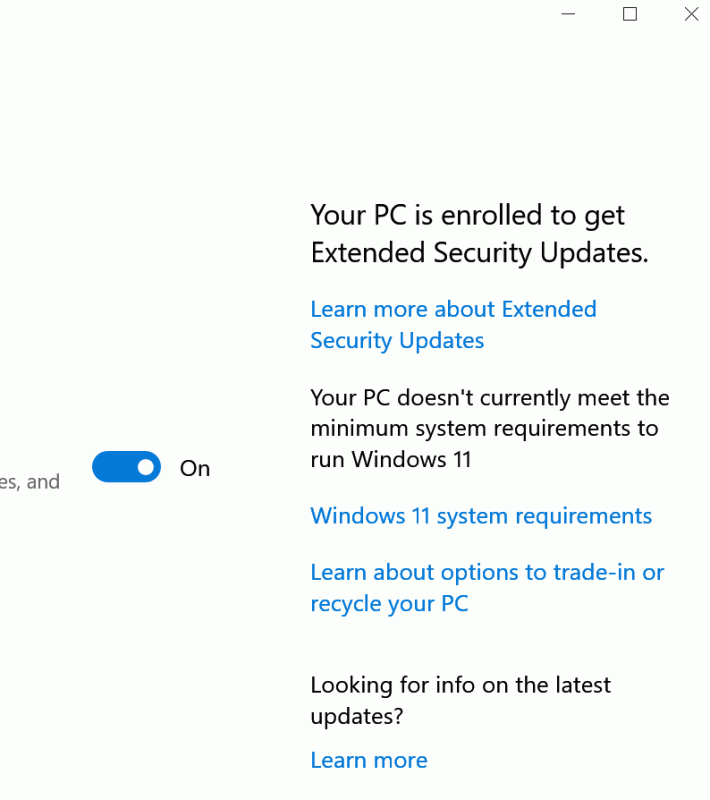Open the Windows 11 system requirements link
710x800 pixels.
(481, 516)
